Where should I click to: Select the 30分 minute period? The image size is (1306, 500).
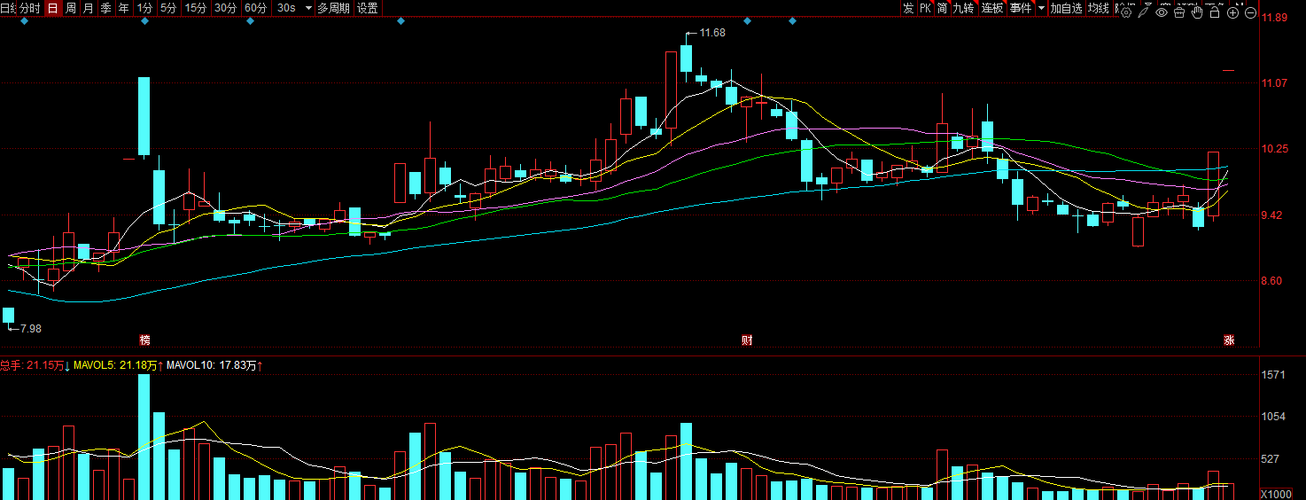[226, 8]
